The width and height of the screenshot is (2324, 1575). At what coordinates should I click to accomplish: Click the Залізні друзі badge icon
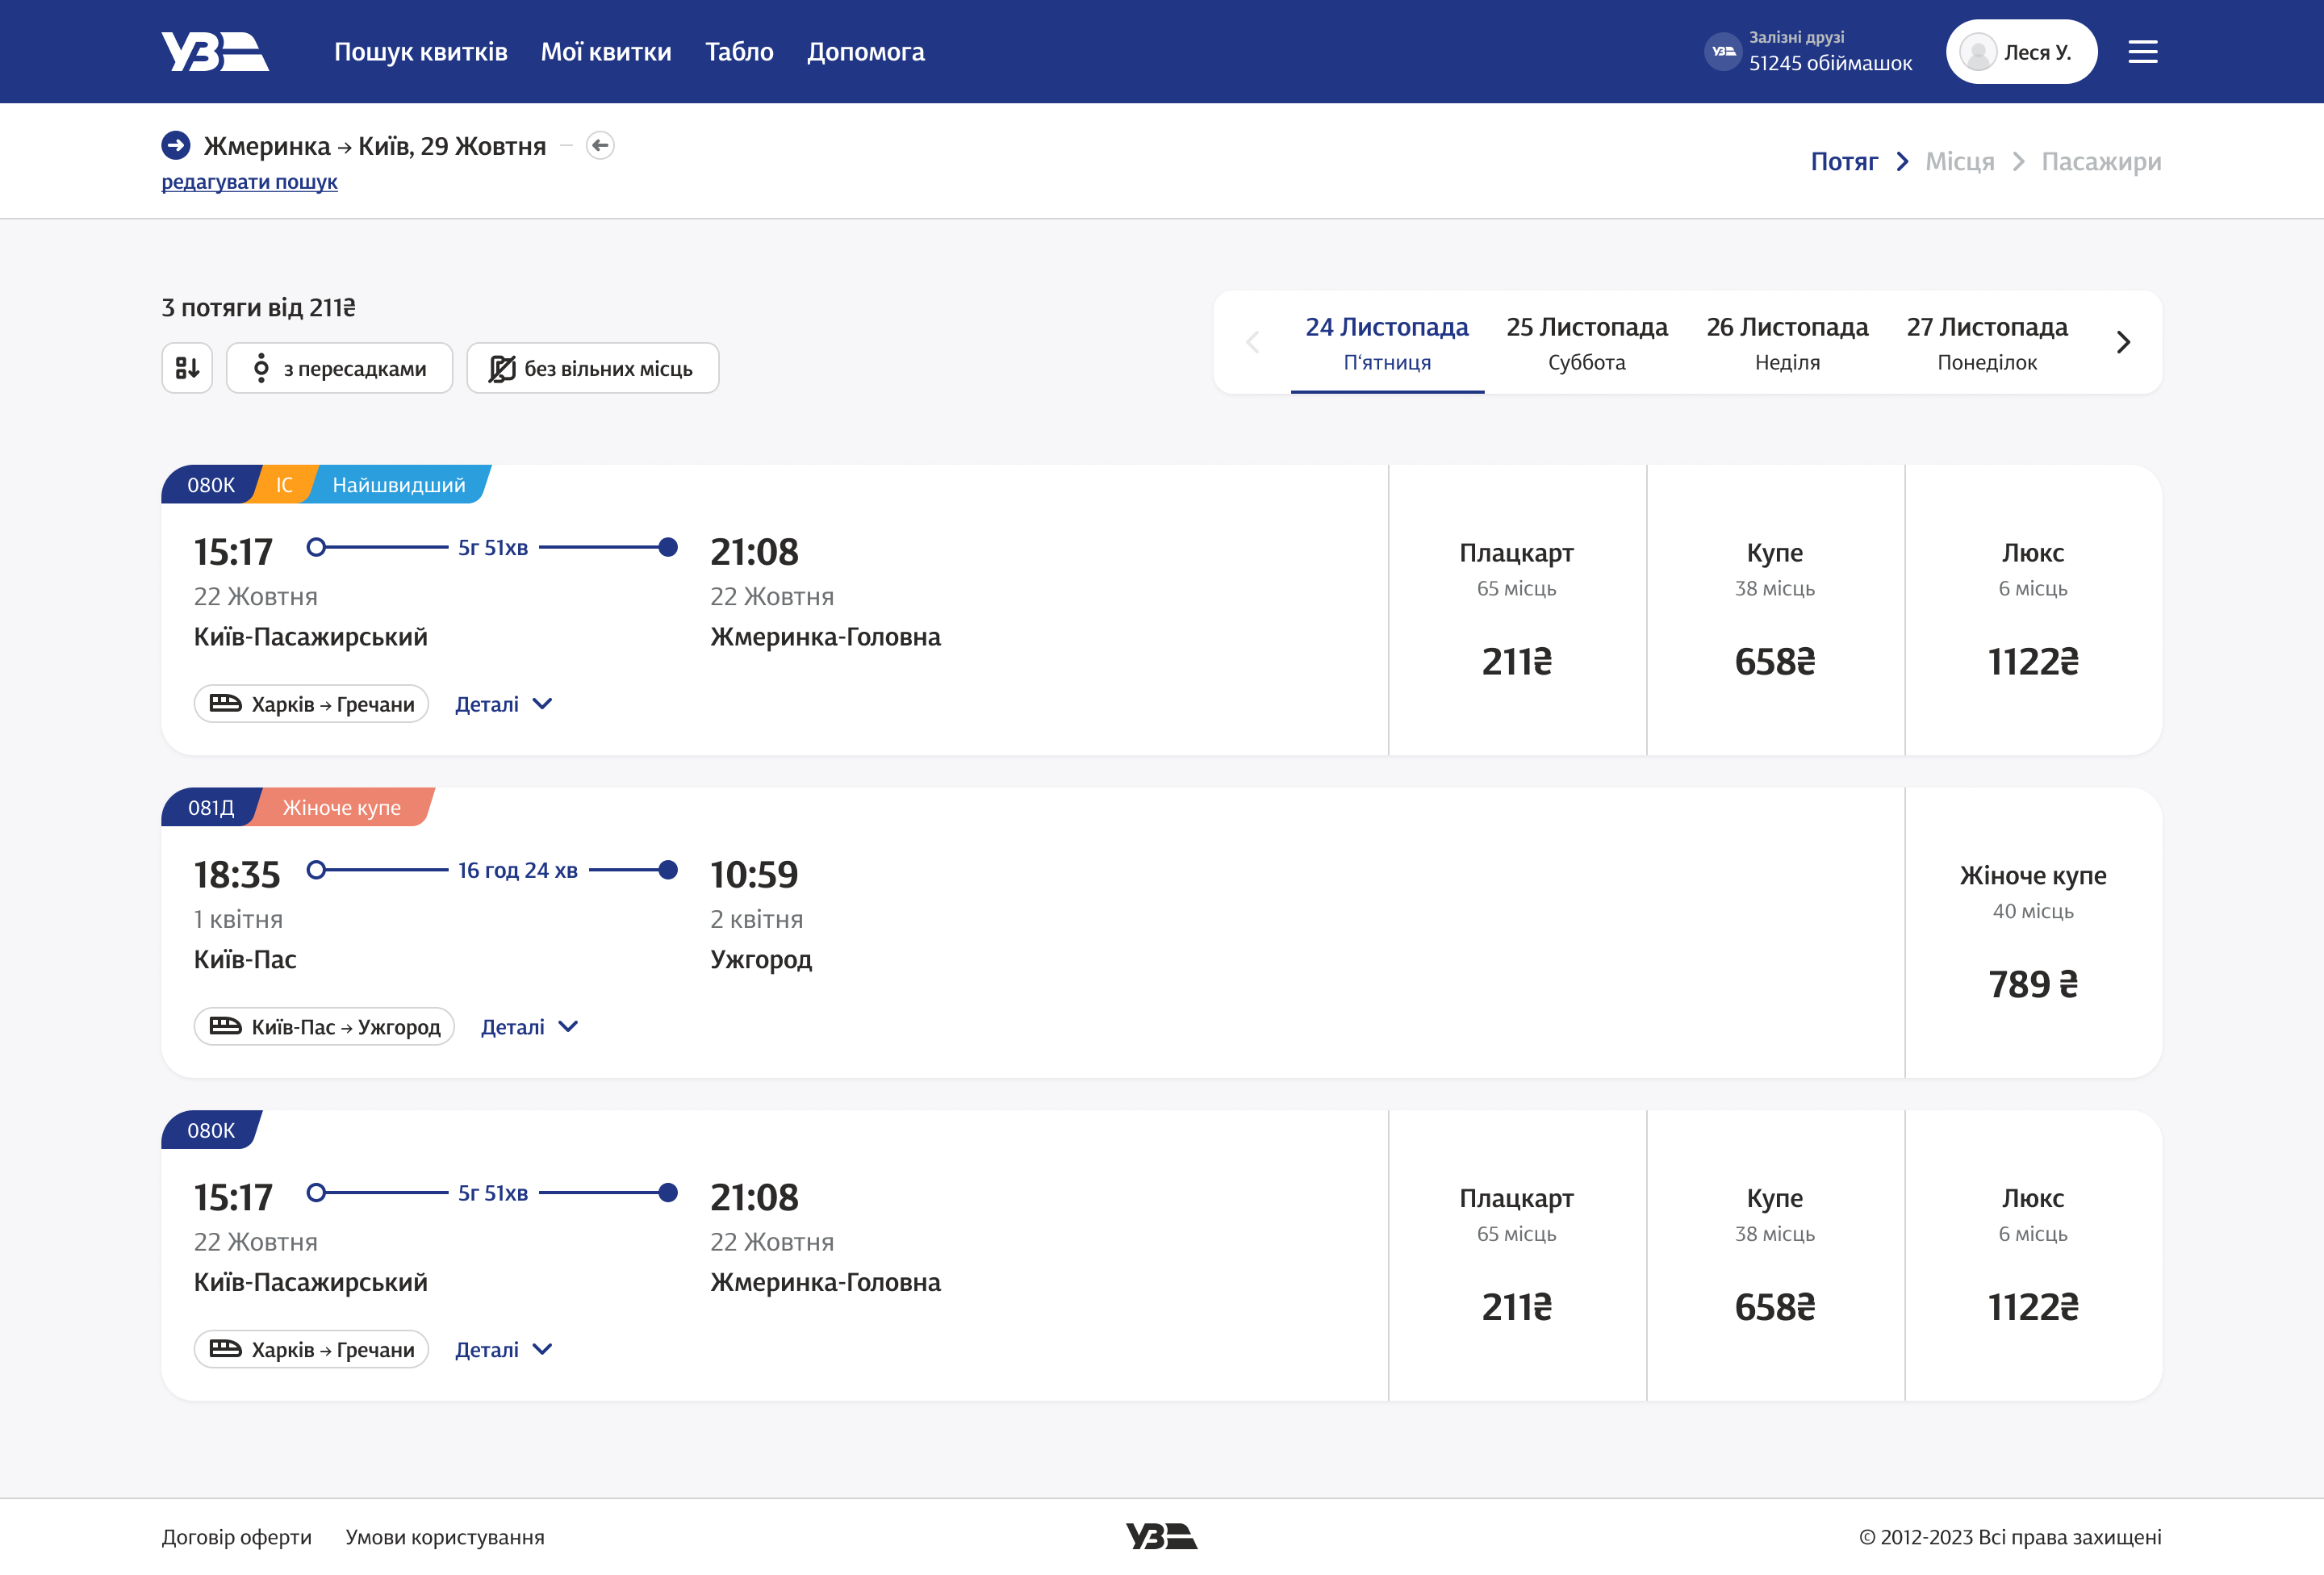1722,52
